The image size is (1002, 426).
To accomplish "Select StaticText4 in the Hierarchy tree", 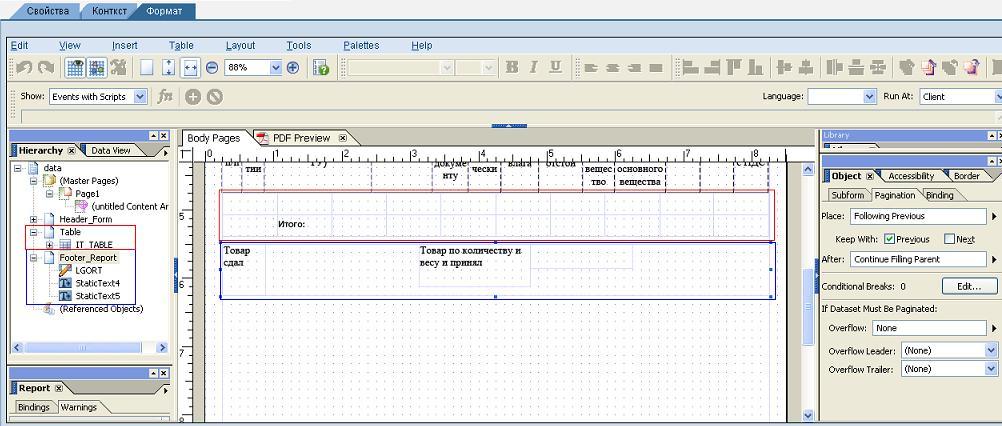I will tap(97, 283).
